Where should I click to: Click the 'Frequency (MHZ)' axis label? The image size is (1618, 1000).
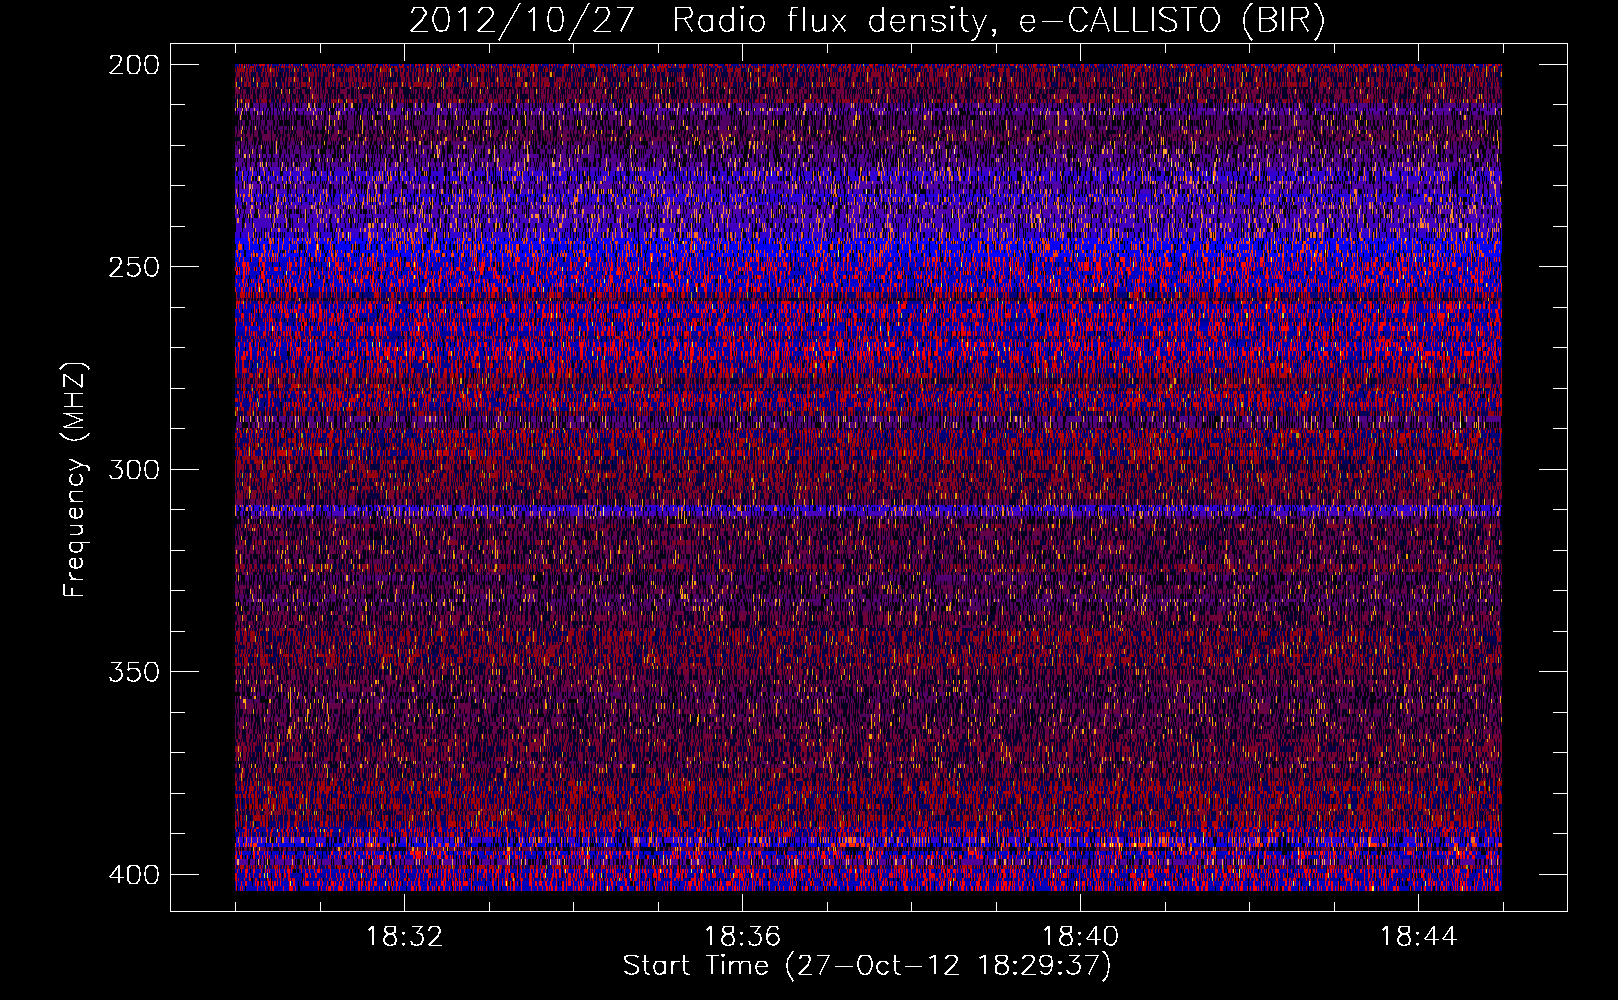(x=75, y=479)
